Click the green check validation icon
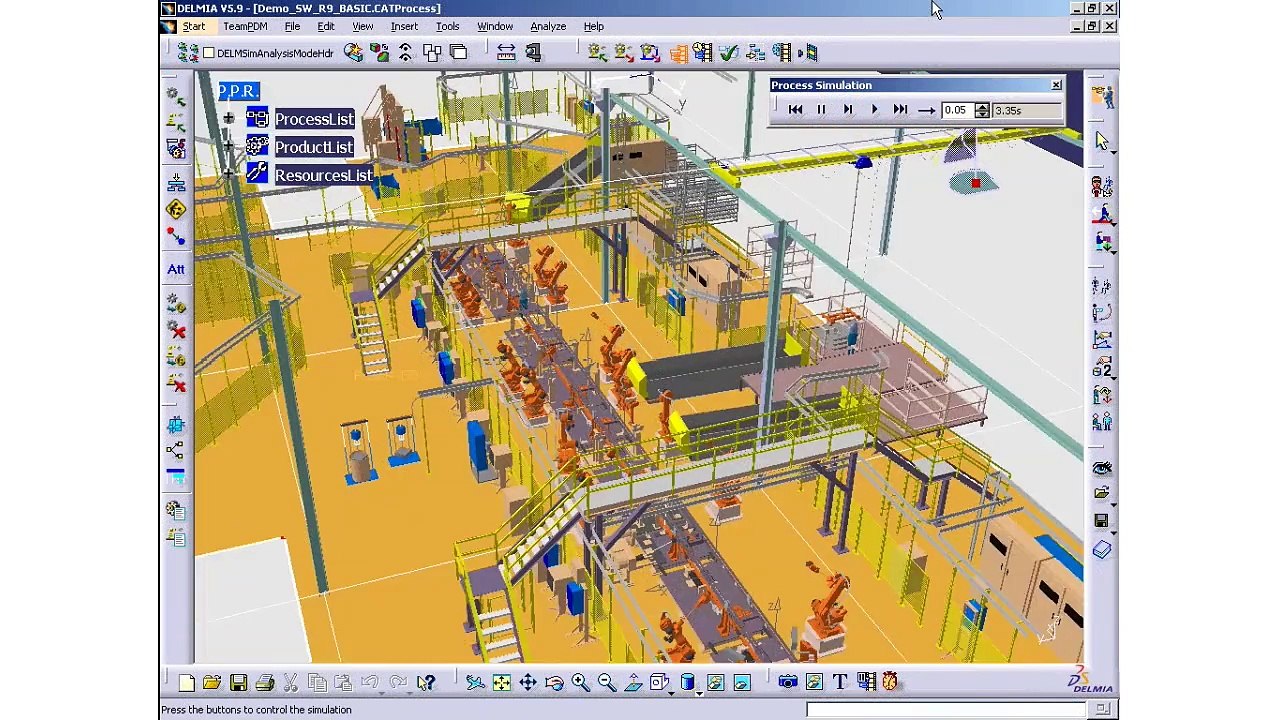Viewport: 1280px width, 720px height. pyautogui.click(x=728, y=53)
